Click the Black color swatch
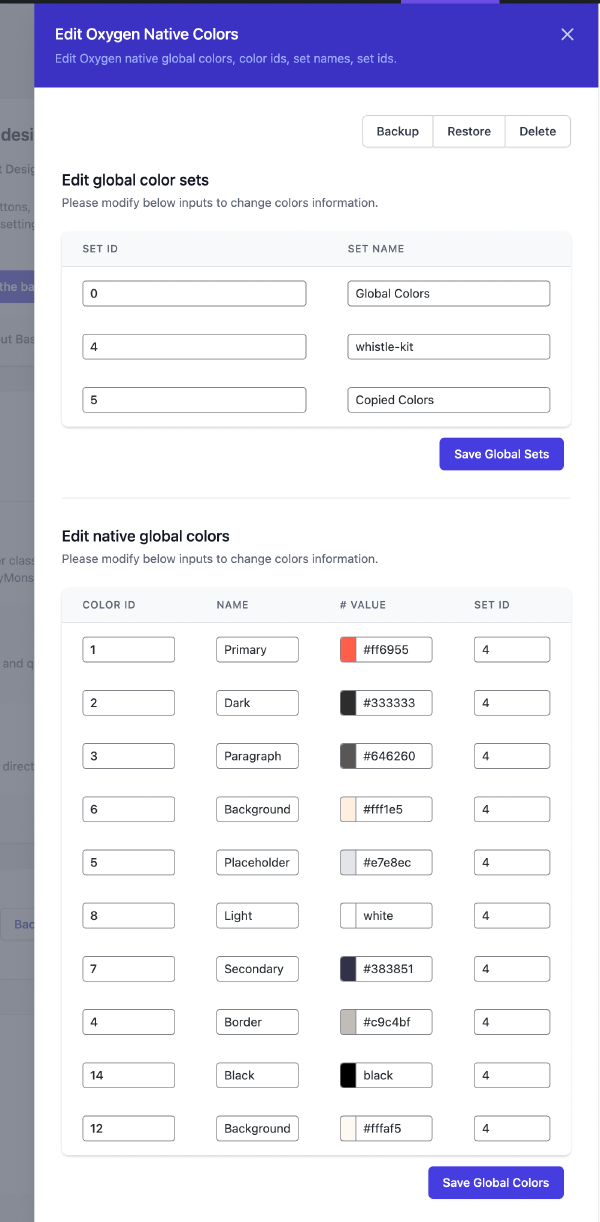 pyautogui.click(x=348, y=1074)
